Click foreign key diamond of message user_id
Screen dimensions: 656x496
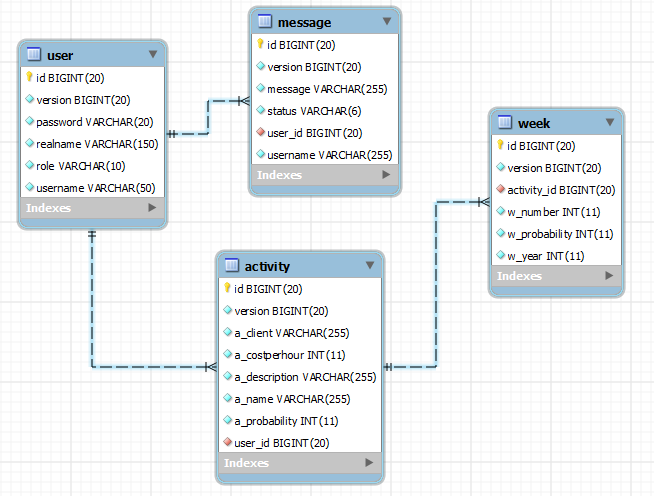pos(260,132)
